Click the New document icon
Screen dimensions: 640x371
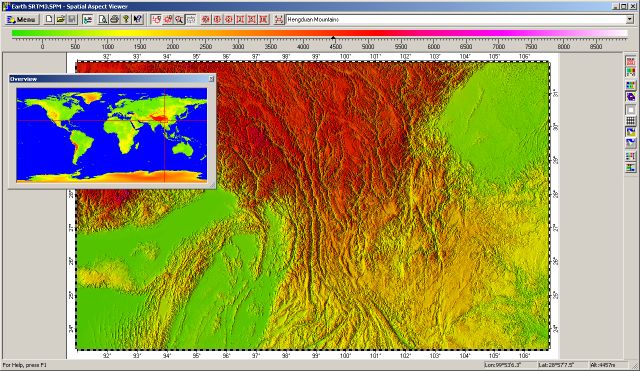click(49, 19)
